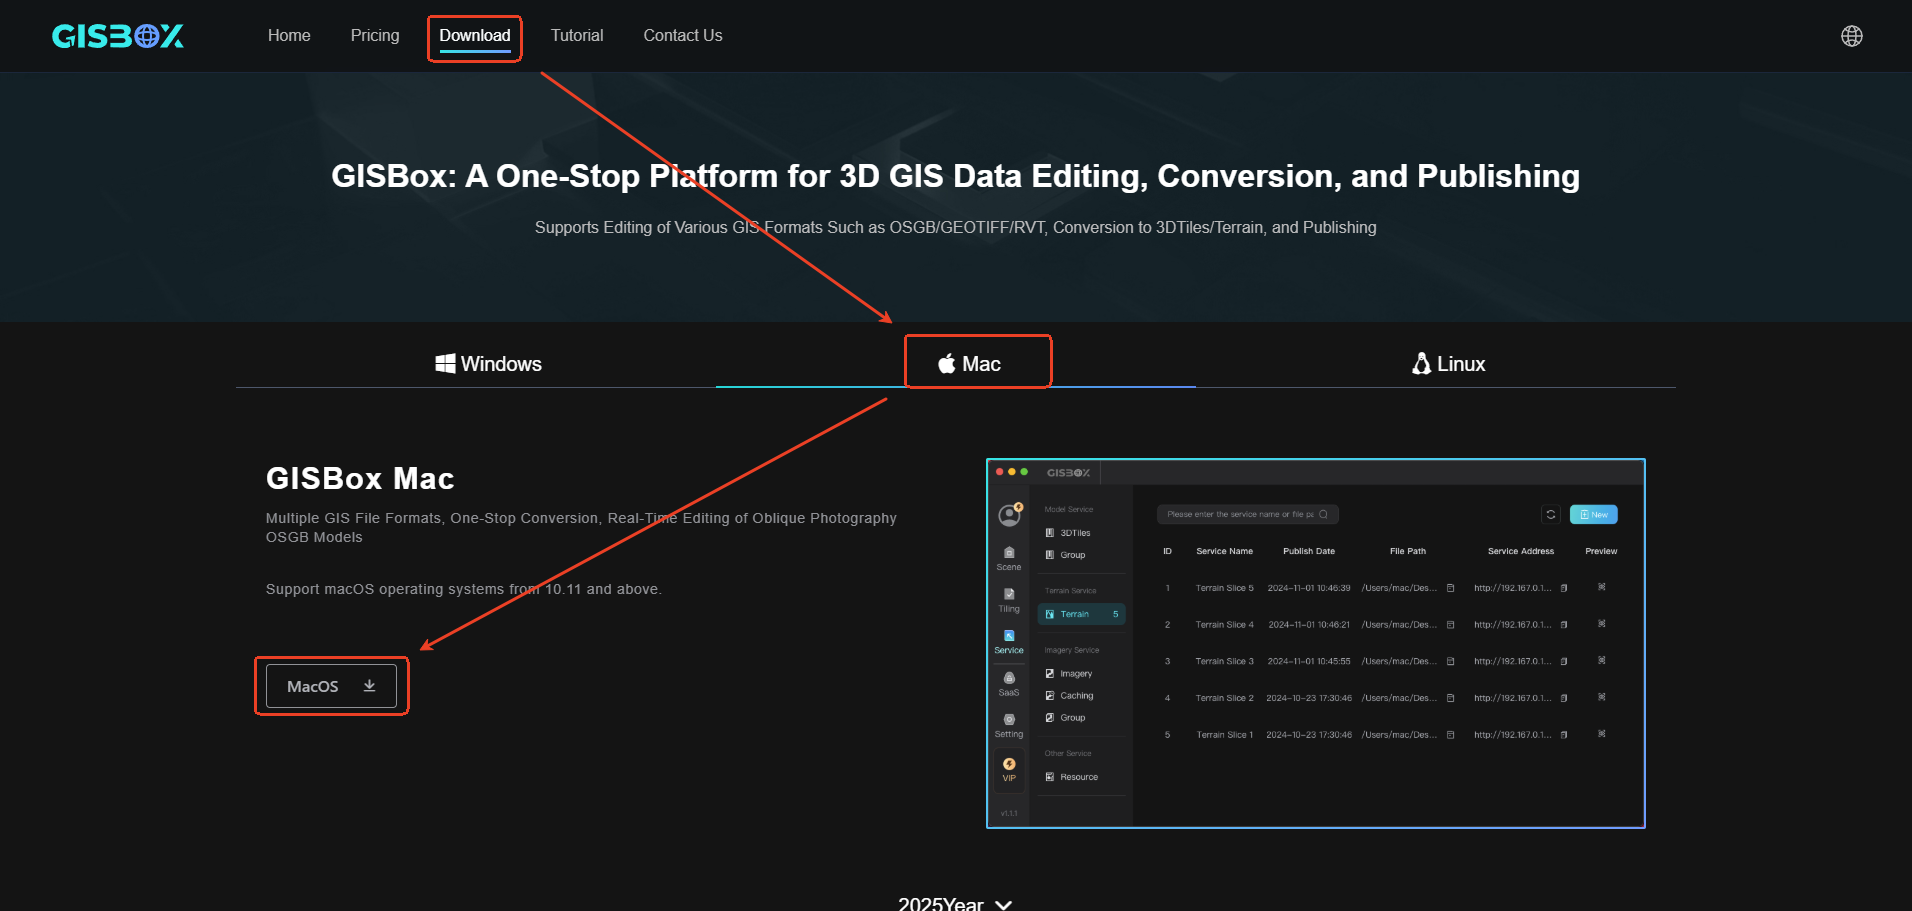Viewport: 1912px width, 911px height.
Task: Click the service name search field in preview
Action: (x=1247, y=514)
